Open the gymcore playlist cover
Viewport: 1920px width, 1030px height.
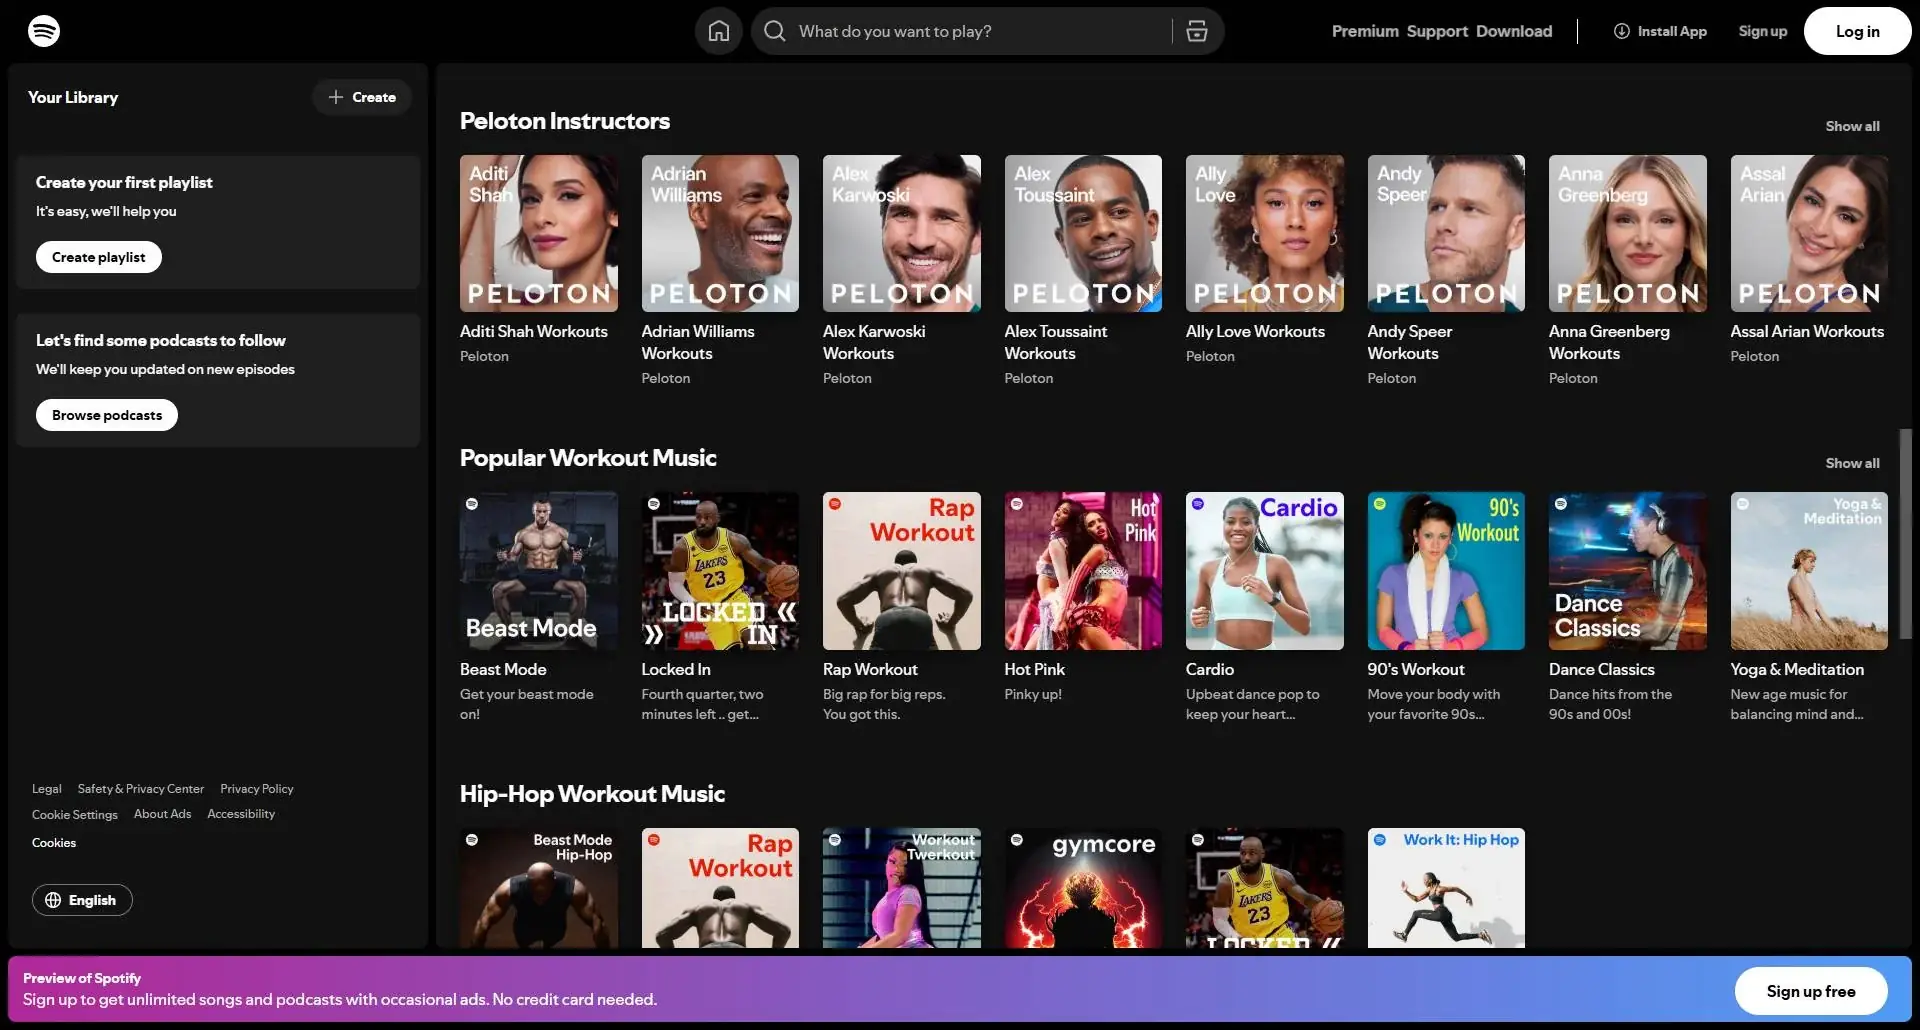tap(1083, 888)
